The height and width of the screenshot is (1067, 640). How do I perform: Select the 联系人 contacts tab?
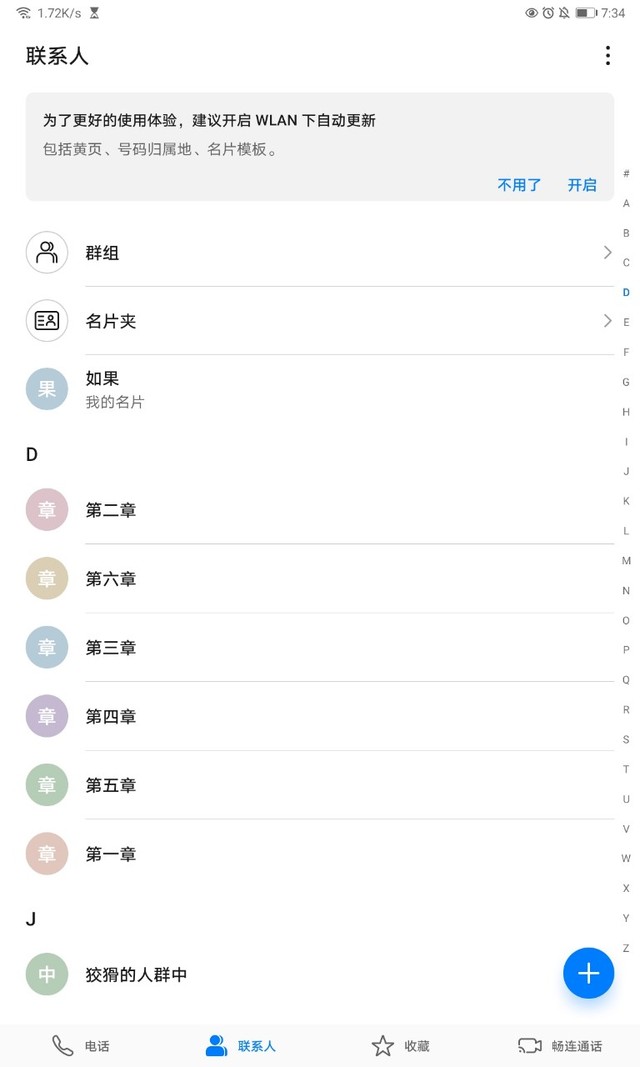(x=240, y=1046)
